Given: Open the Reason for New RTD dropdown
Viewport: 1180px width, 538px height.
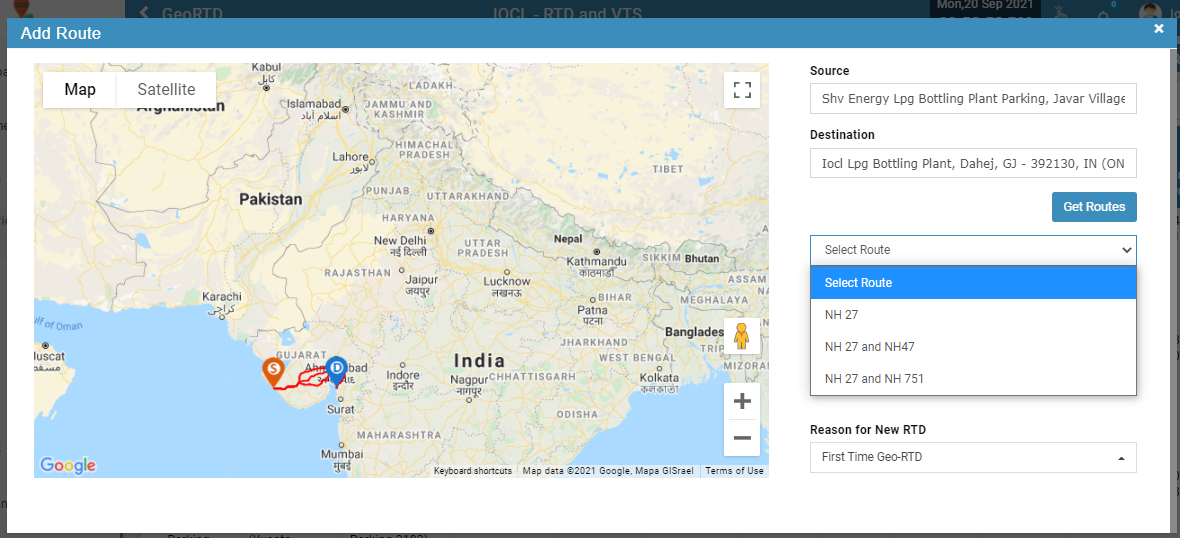Looking at the screenshot, I should [973, 457].
